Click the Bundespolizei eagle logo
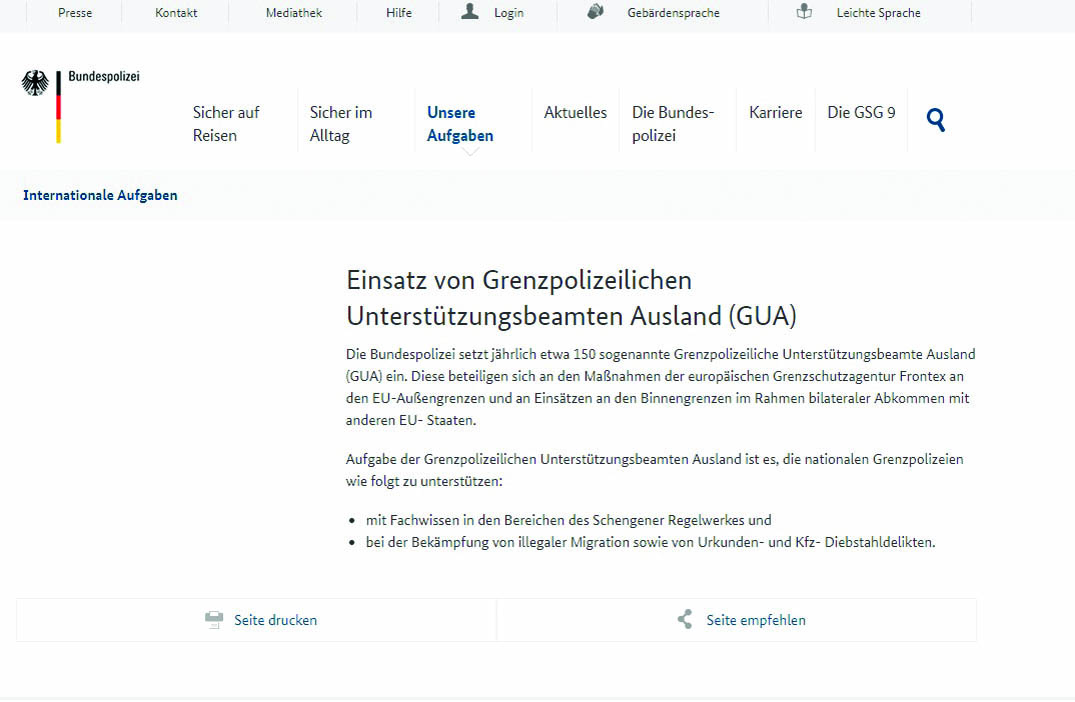The width and height of the screenshot is (1075, 702). coord(36,83)
